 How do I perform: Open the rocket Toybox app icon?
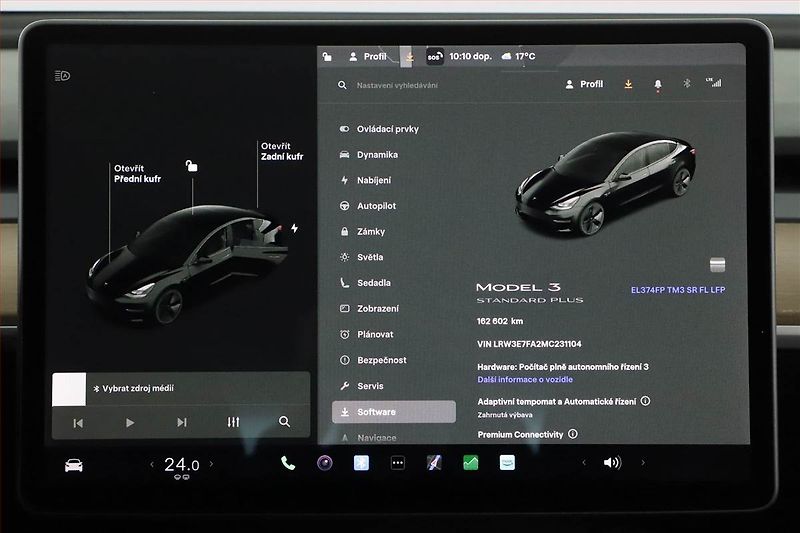pyautogui.click(x=434, y=463)
